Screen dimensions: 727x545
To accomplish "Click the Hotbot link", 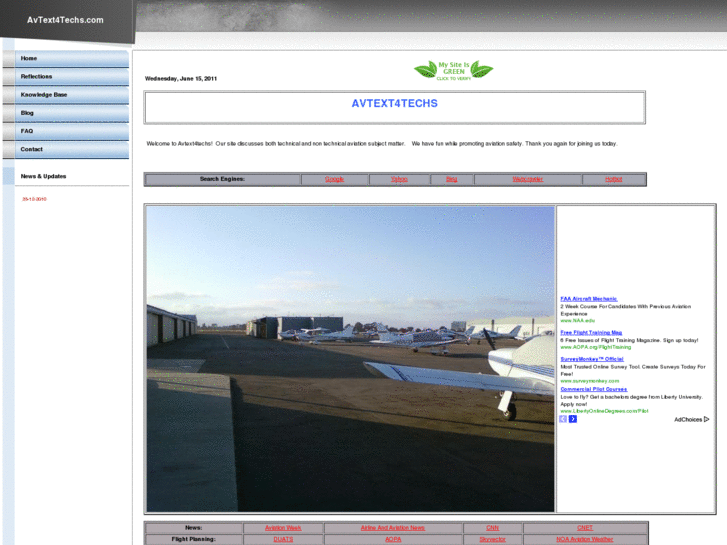I will click(x=613, y=179).
